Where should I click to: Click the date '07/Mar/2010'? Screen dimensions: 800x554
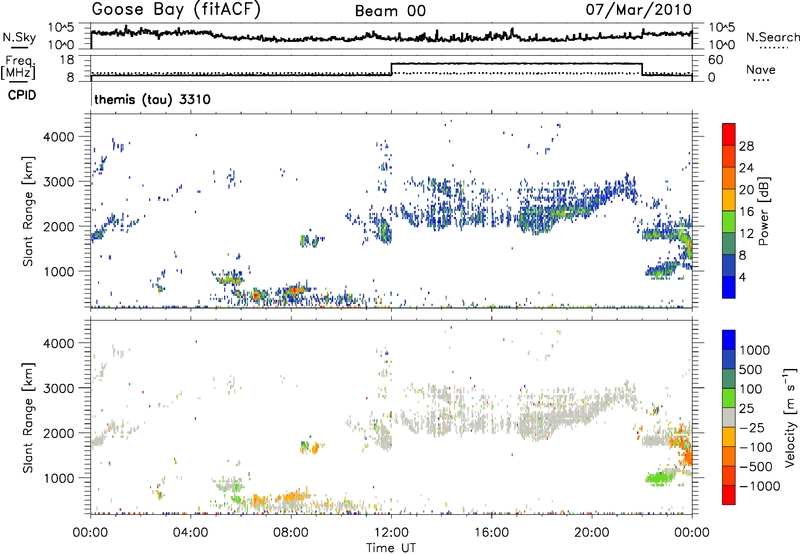coord(638,10)
